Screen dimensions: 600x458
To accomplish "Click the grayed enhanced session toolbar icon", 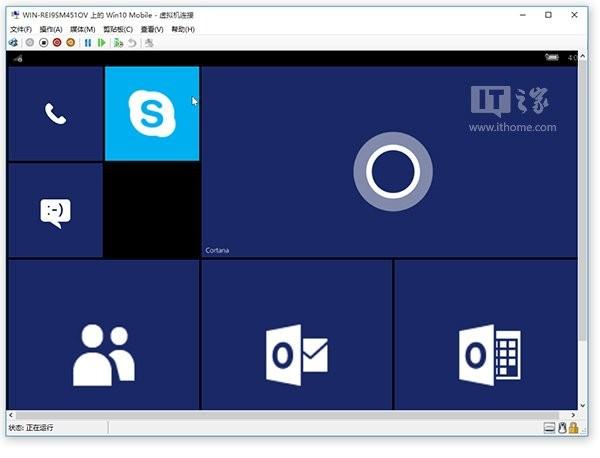I will 149,43.
